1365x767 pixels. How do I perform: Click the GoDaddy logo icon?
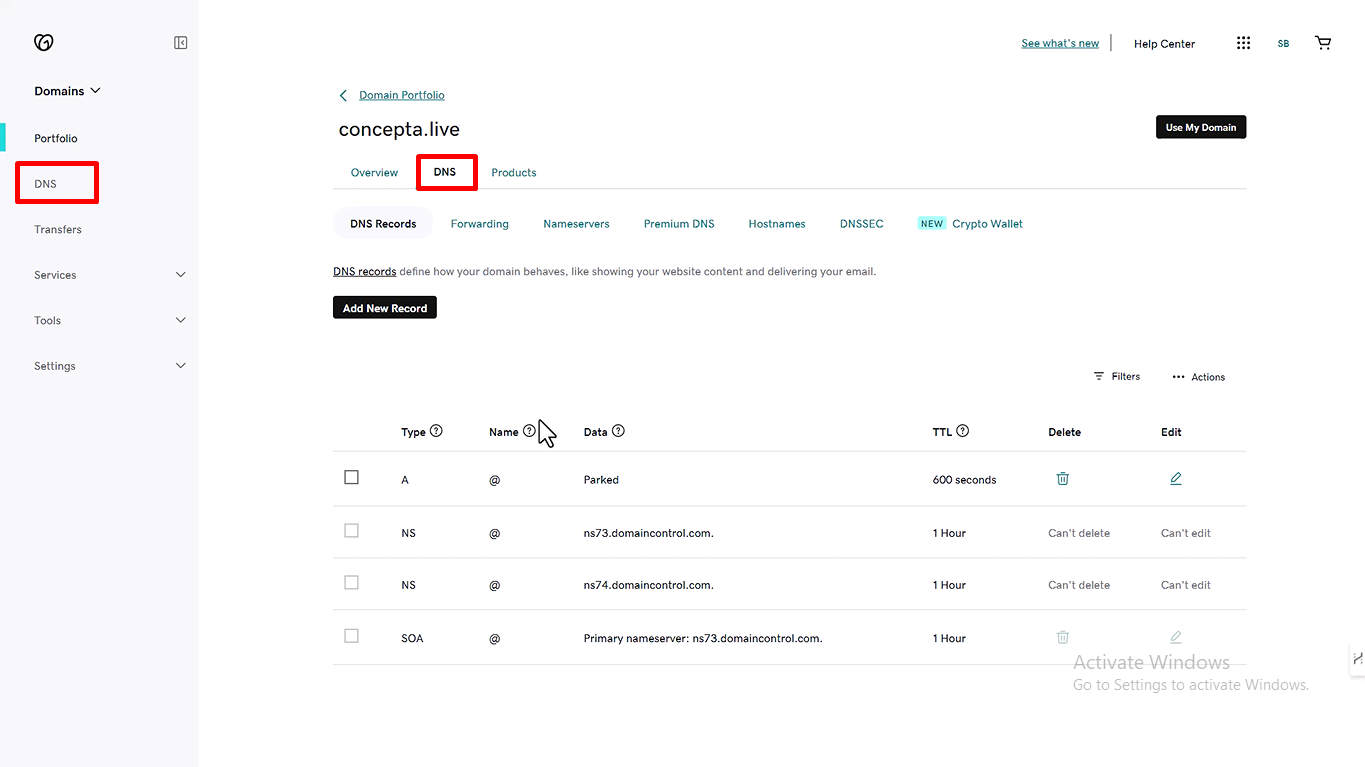(x=43, y=42)
